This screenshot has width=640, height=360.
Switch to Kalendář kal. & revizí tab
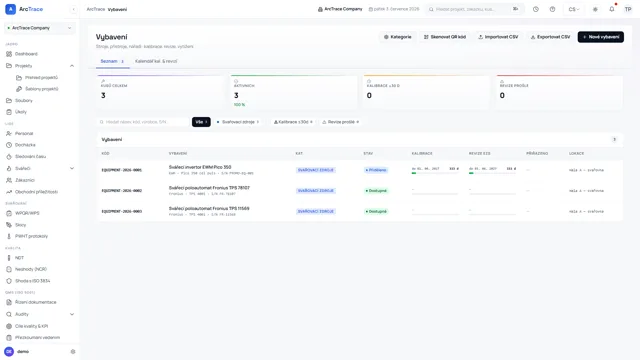click(156, 61)
